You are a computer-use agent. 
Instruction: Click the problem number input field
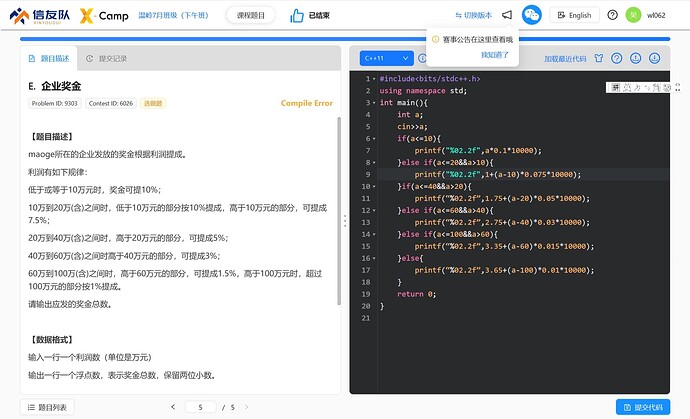tap(200, 407)
